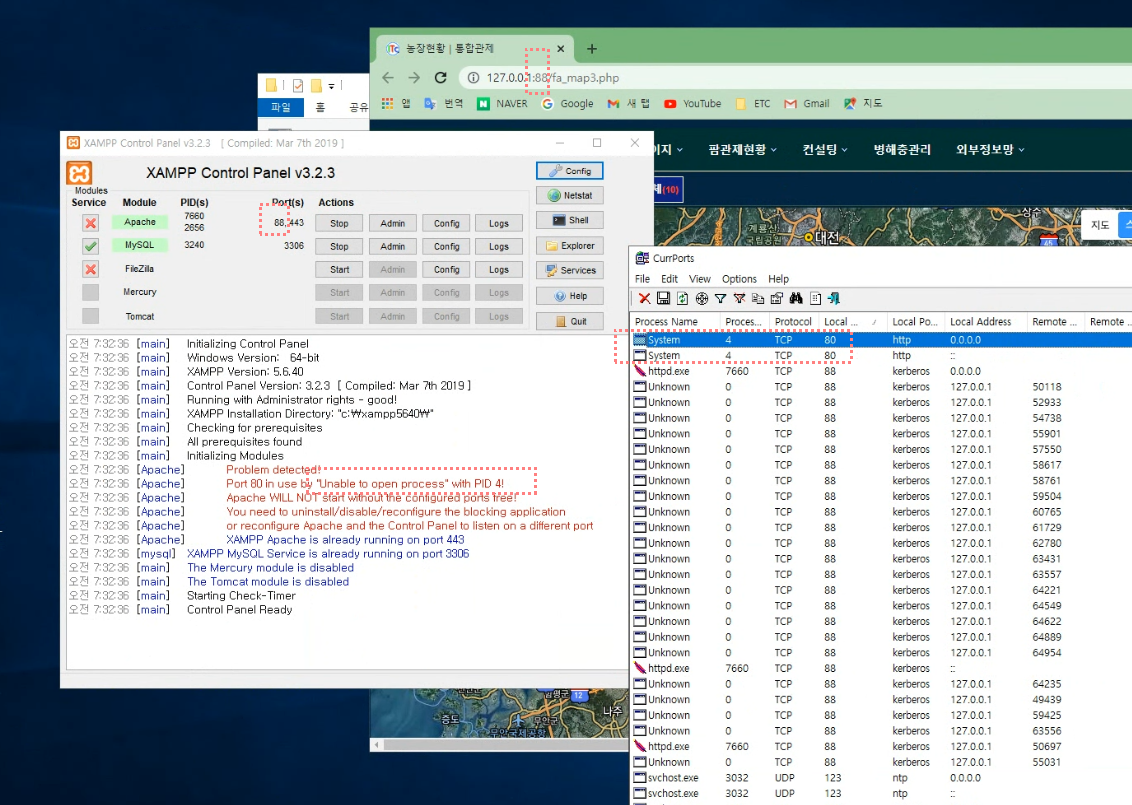Open the XAMPP Shell button
Screen dimensions: 1132x805
570,220
